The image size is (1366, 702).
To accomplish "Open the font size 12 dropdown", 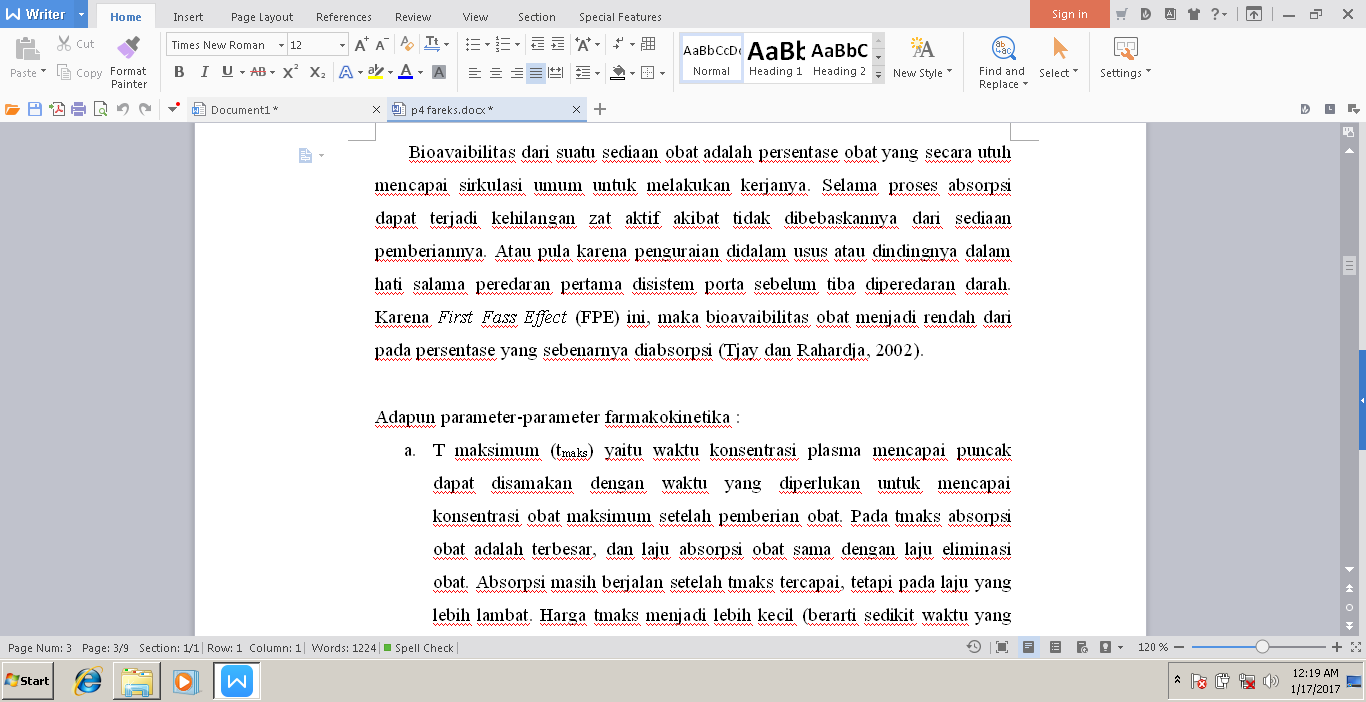I will (x=342, y=45).
